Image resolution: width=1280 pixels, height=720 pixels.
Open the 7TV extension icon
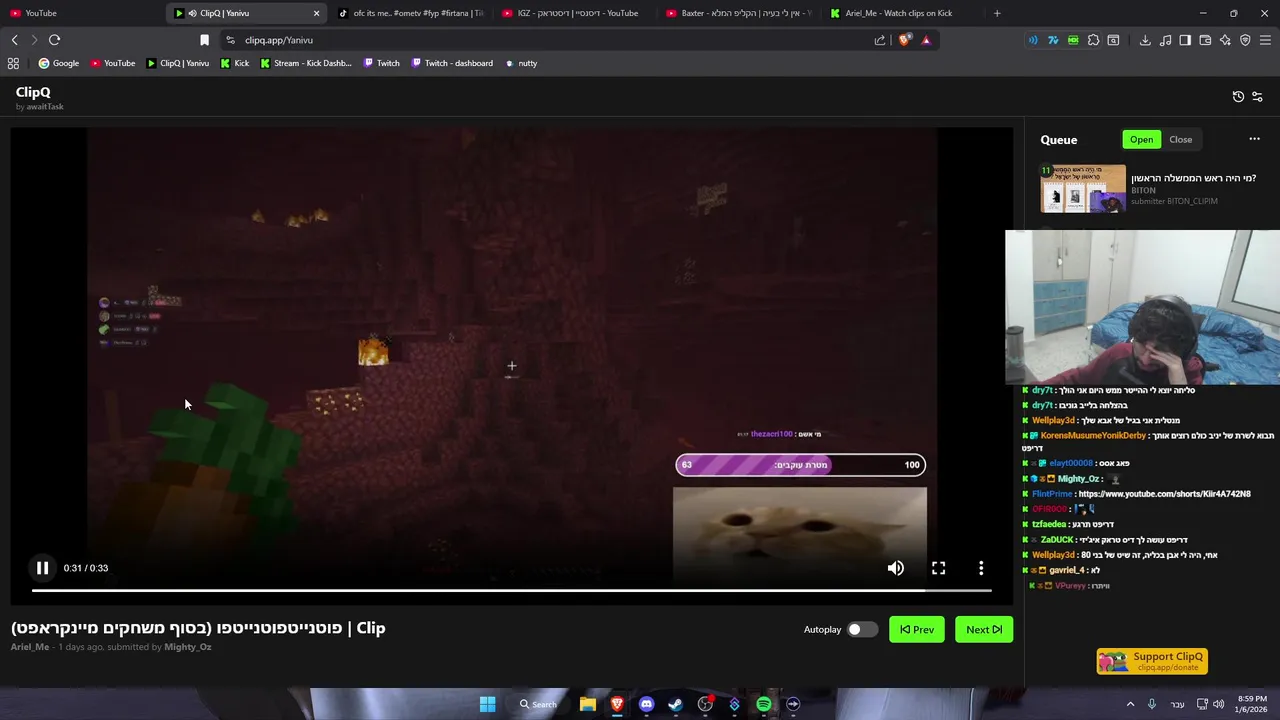tap(1053, 40)
